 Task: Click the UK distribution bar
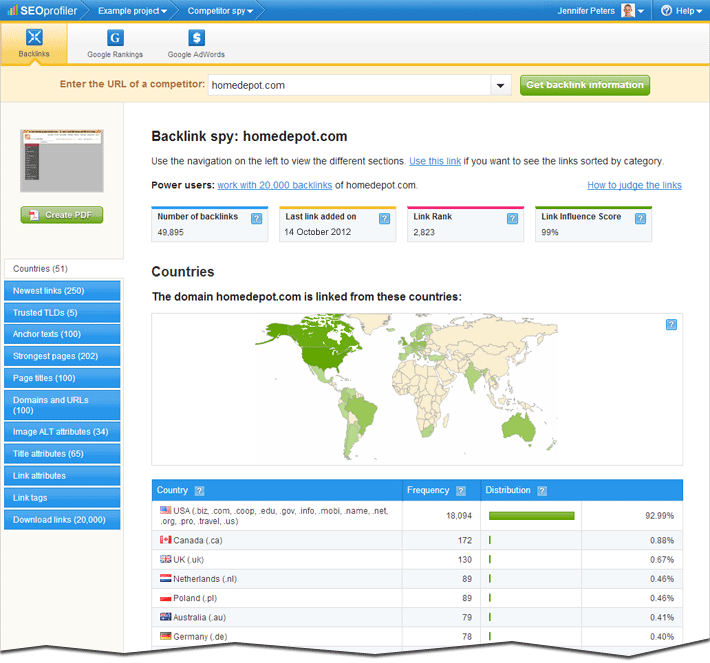pos(490,559)
